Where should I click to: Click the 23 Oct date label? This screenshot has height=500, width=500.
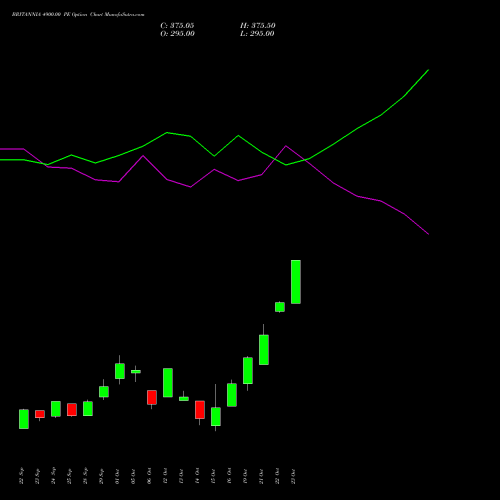[x=294, y=476]
